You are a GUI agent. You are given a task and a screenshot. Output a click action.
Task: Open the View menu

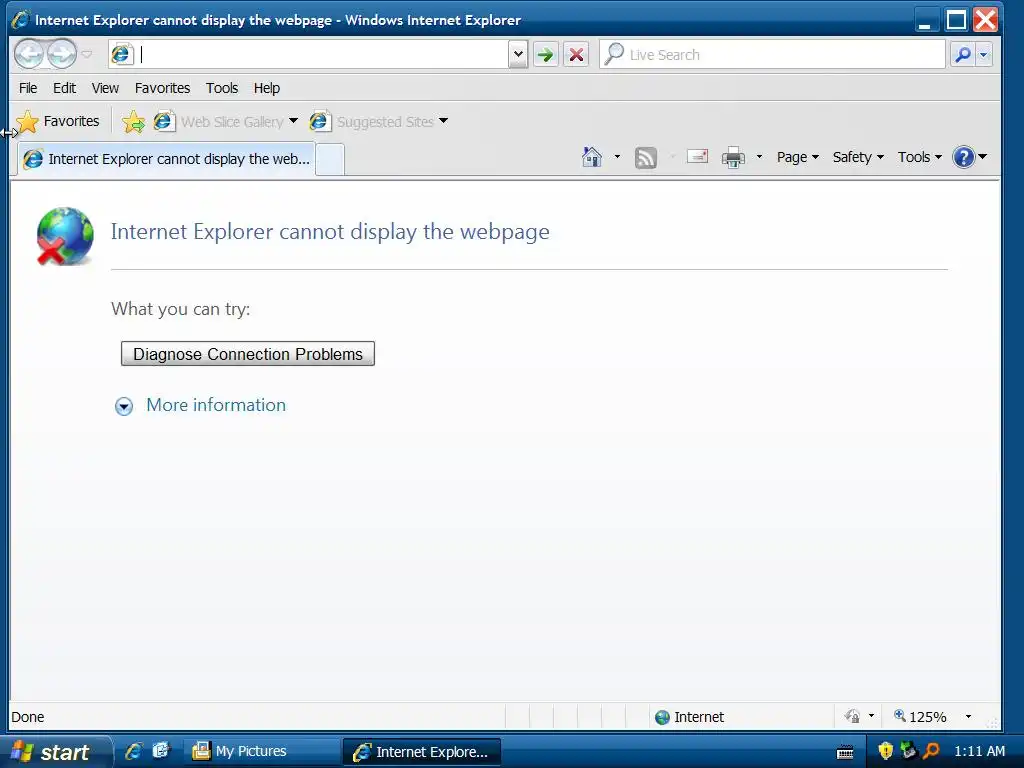click(104, 88)
